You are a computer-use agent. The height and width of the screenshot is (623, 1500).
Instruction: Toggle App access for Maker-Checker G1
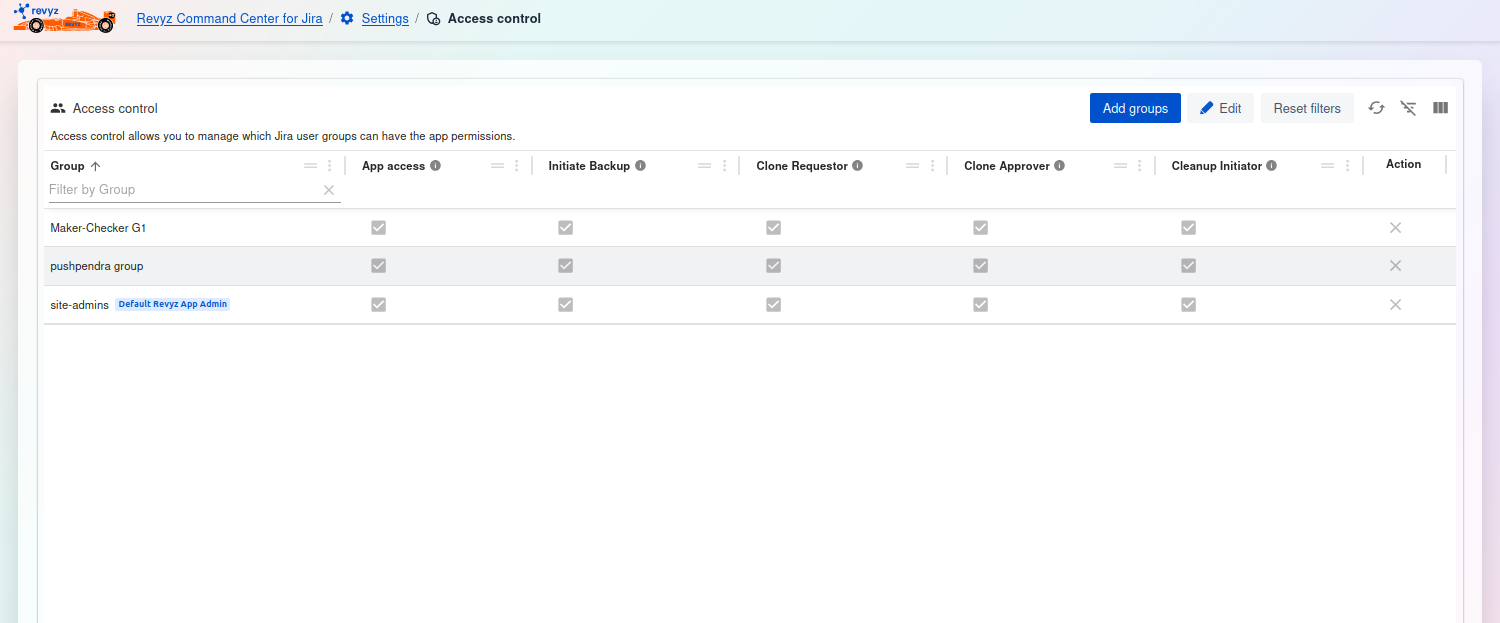(x=378, y=228)
